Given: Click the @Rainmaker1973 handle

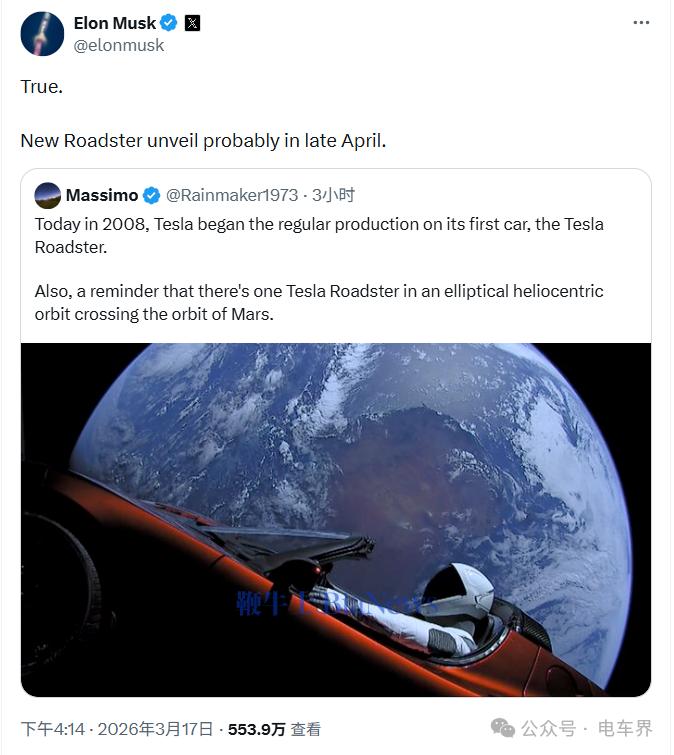Looking at the screenshot, I should pyautogui.click(x=234, y=195).
